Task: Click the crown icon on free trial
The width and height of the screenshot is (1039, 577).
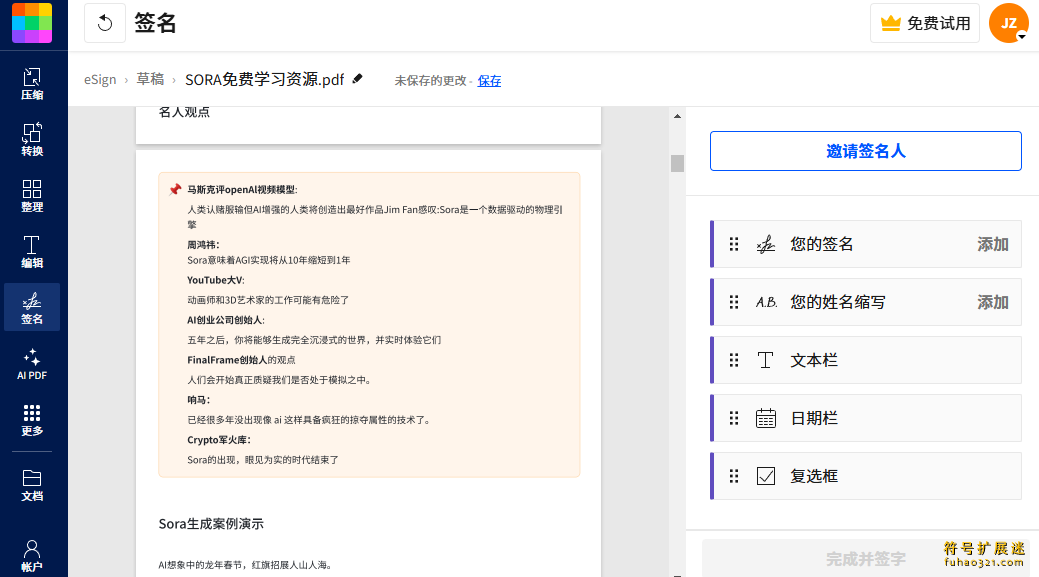Action: [x=891, y=23]
